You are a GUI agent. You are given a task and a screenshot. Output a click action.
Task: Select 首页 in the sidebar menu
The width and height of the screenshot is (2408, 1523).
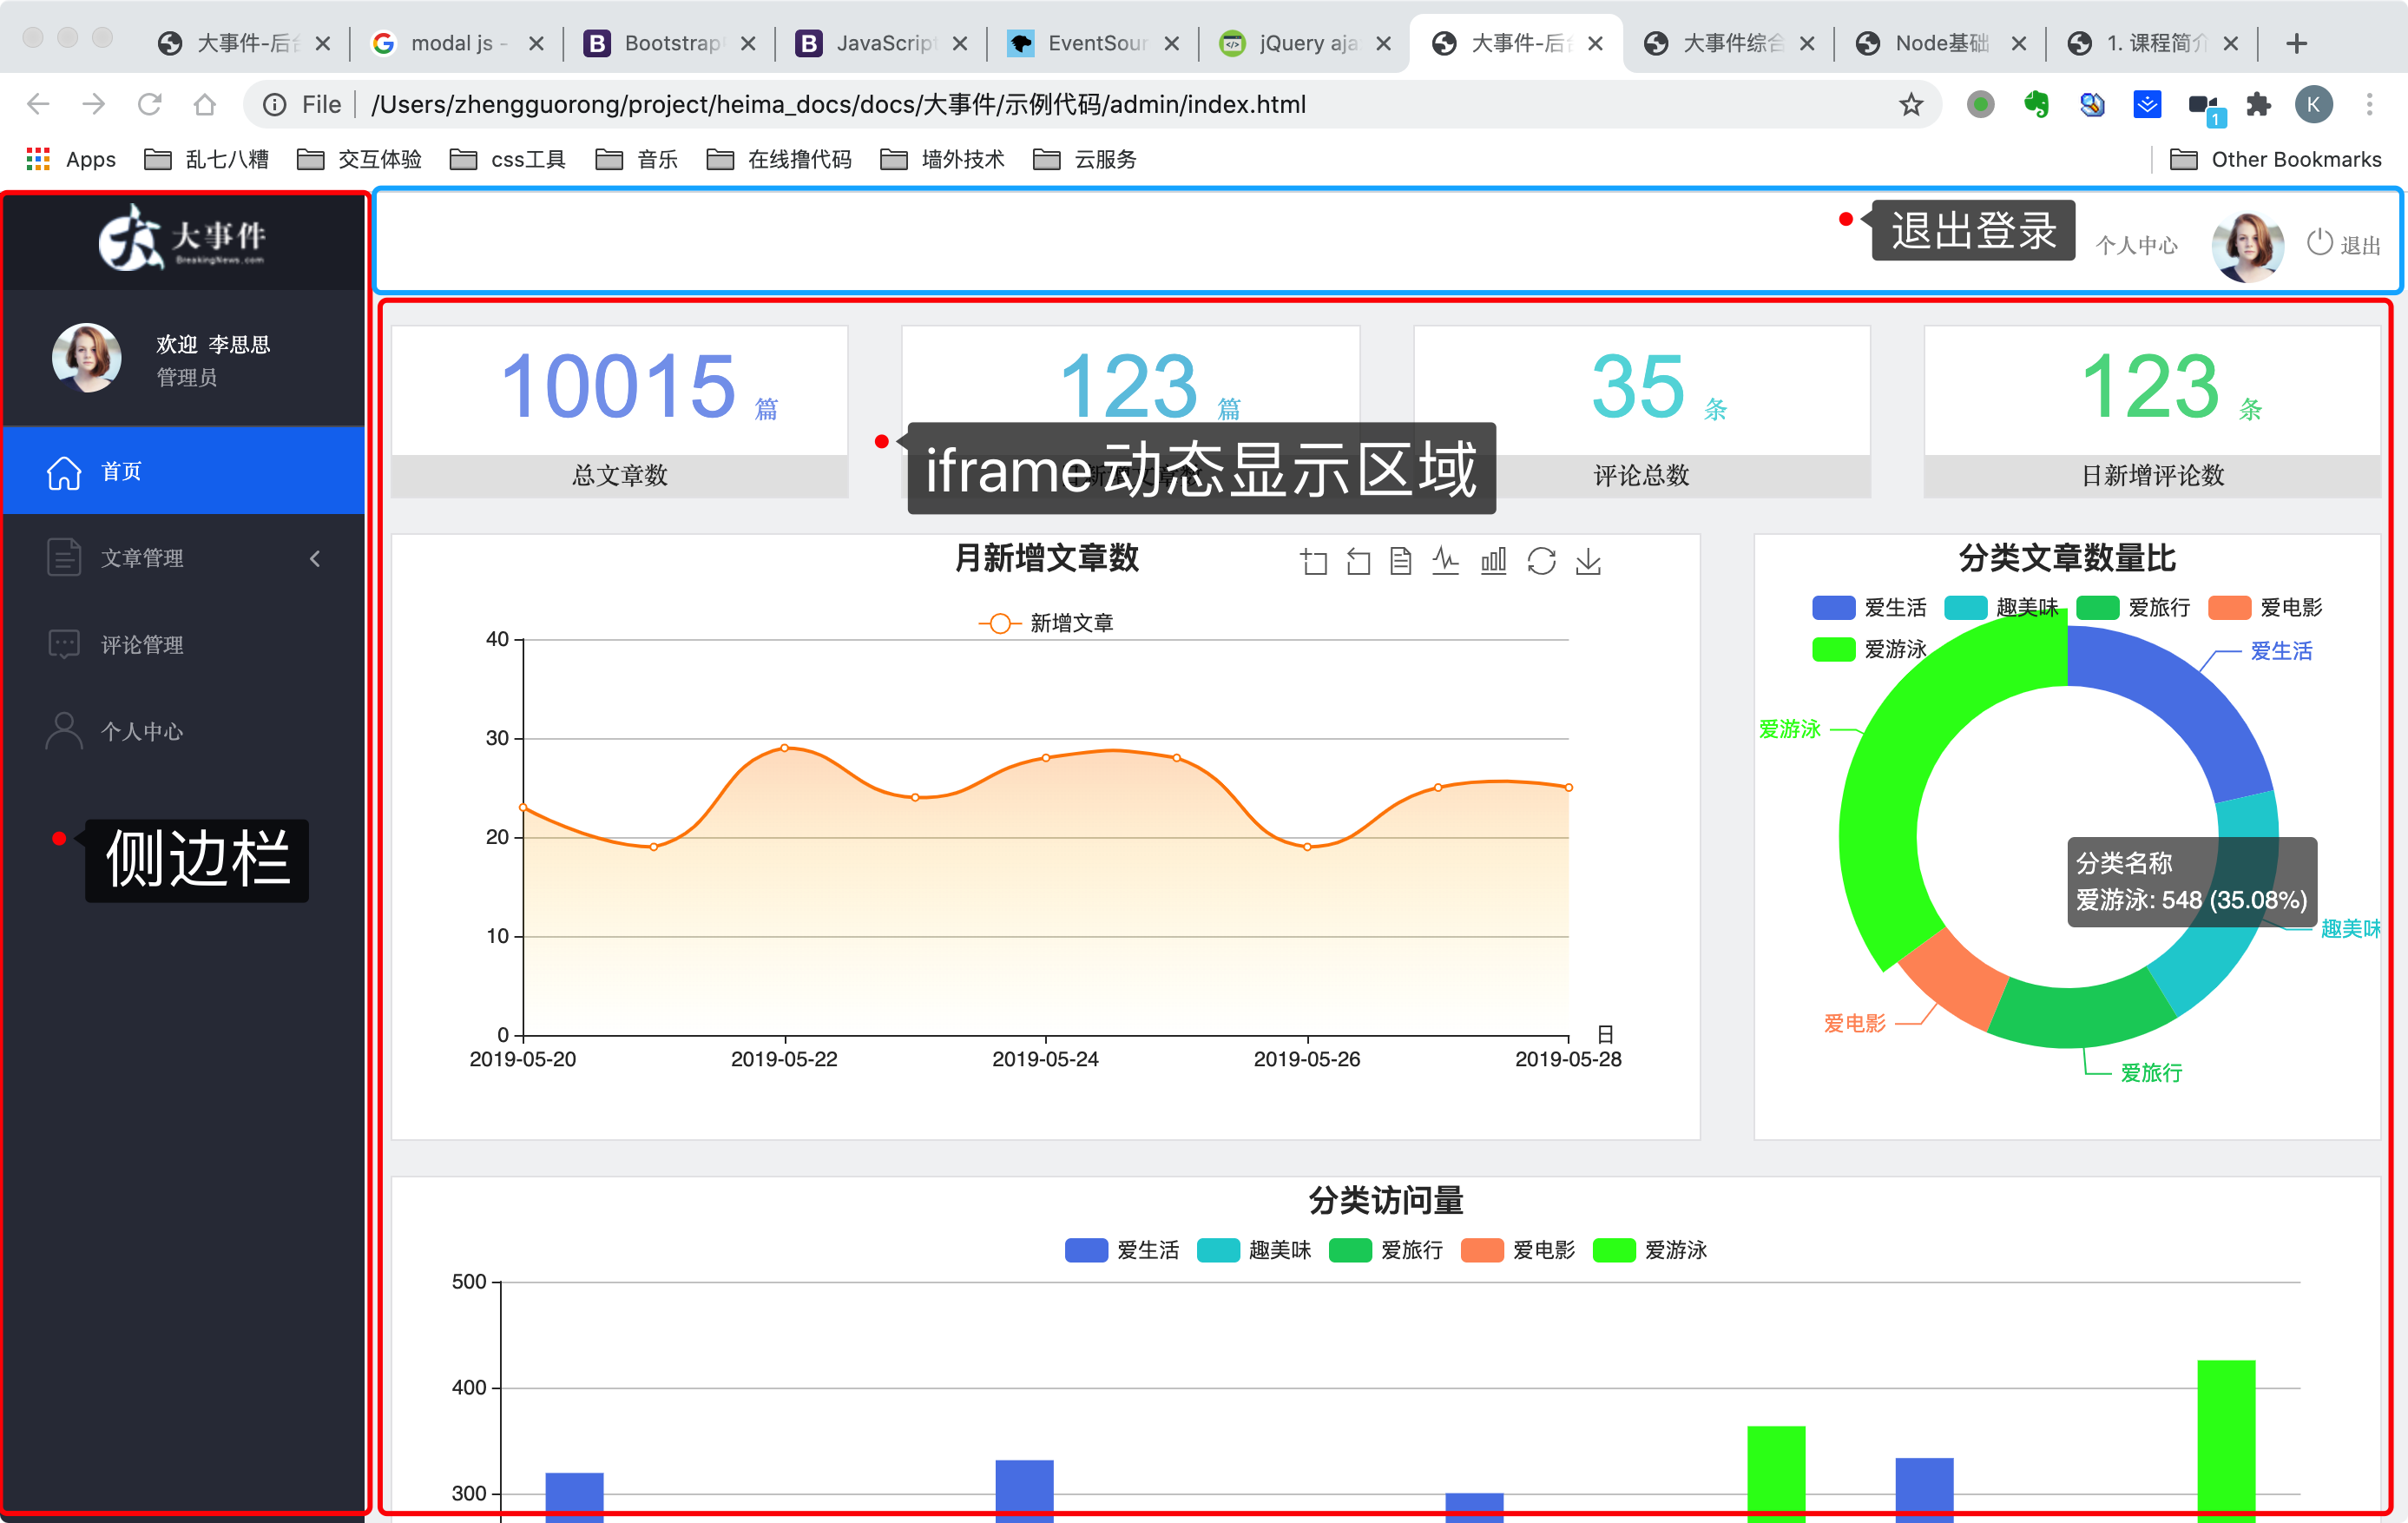(x=184, y=471)
